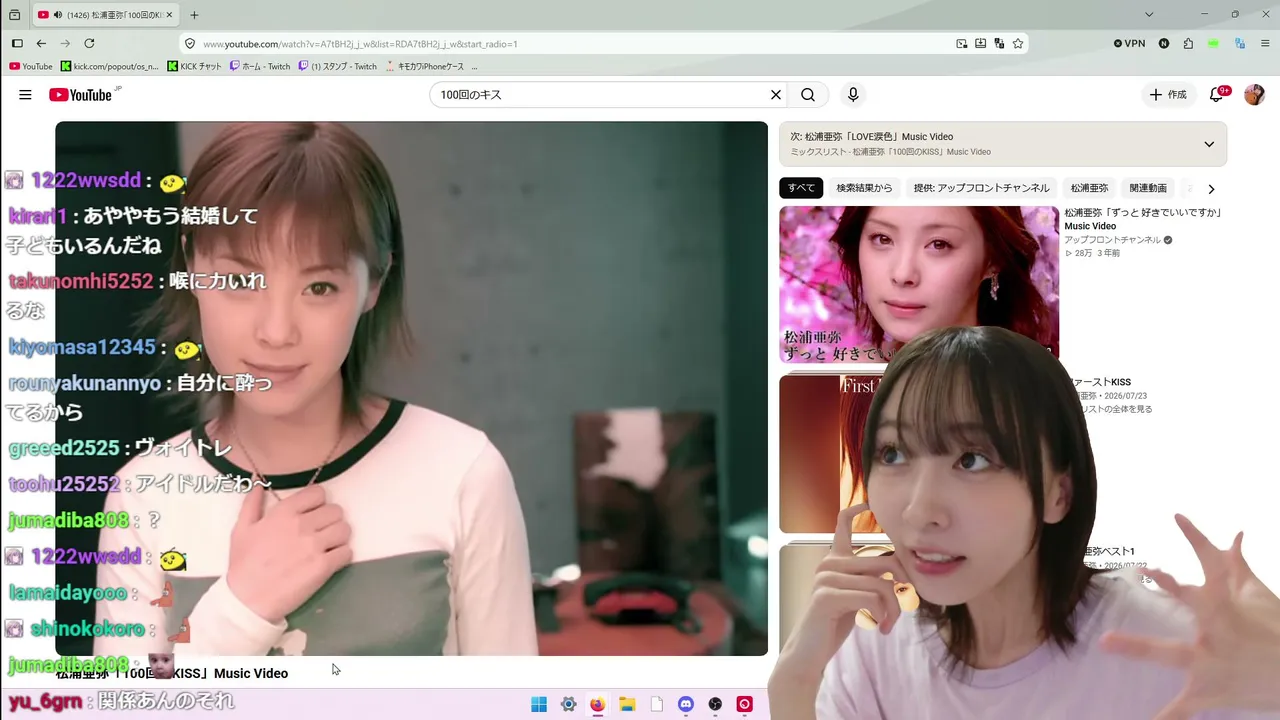Open the blank document taskbar icon
This screenshot has width=1280, height=720.
(656, 704)
